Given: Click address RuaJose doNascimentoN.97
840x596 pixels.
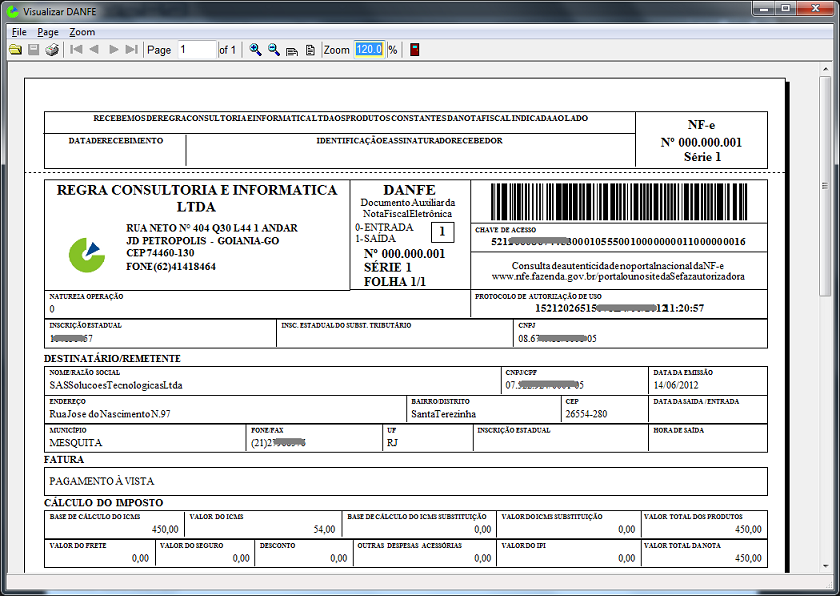Looking at the screenshot, I should [x=110, y=414].
